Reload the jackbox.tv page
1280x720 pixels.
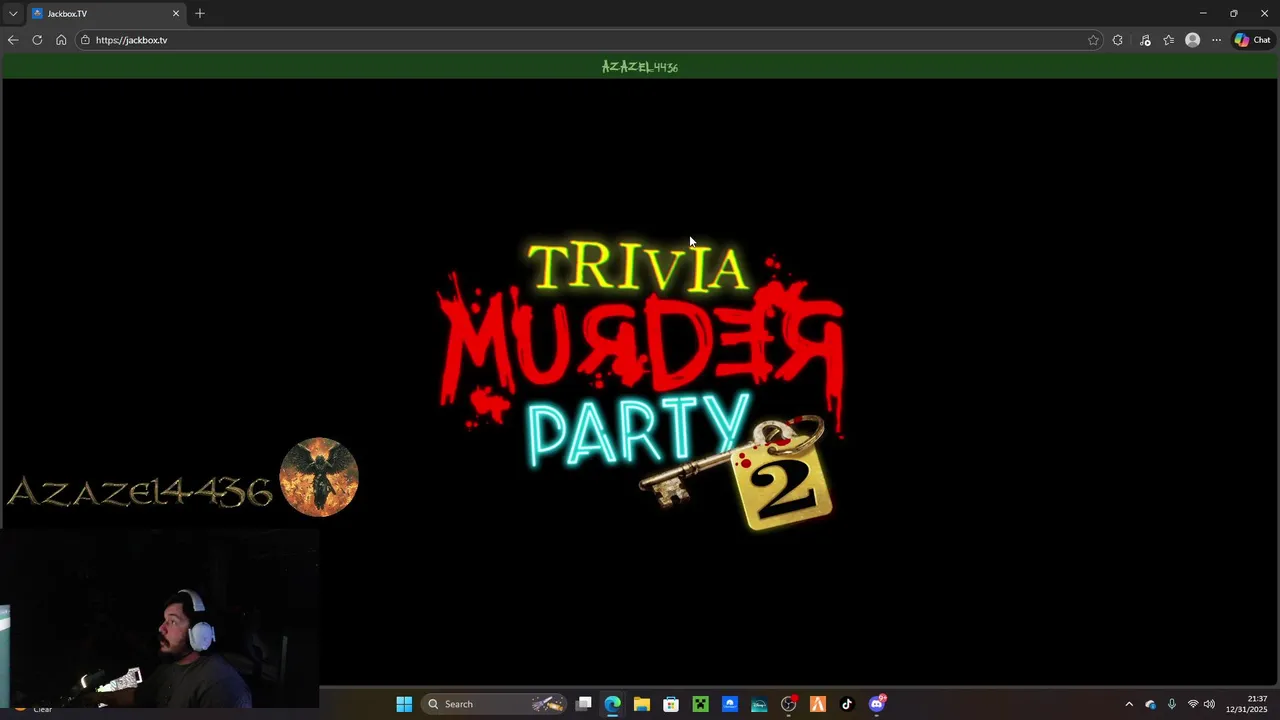point(37,40)
